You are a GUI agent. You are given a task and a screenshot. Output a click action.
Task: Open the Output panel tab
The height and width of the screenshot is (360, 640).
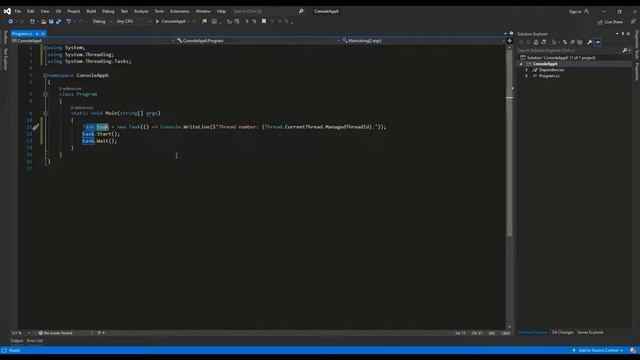click(x=17, y=341)
